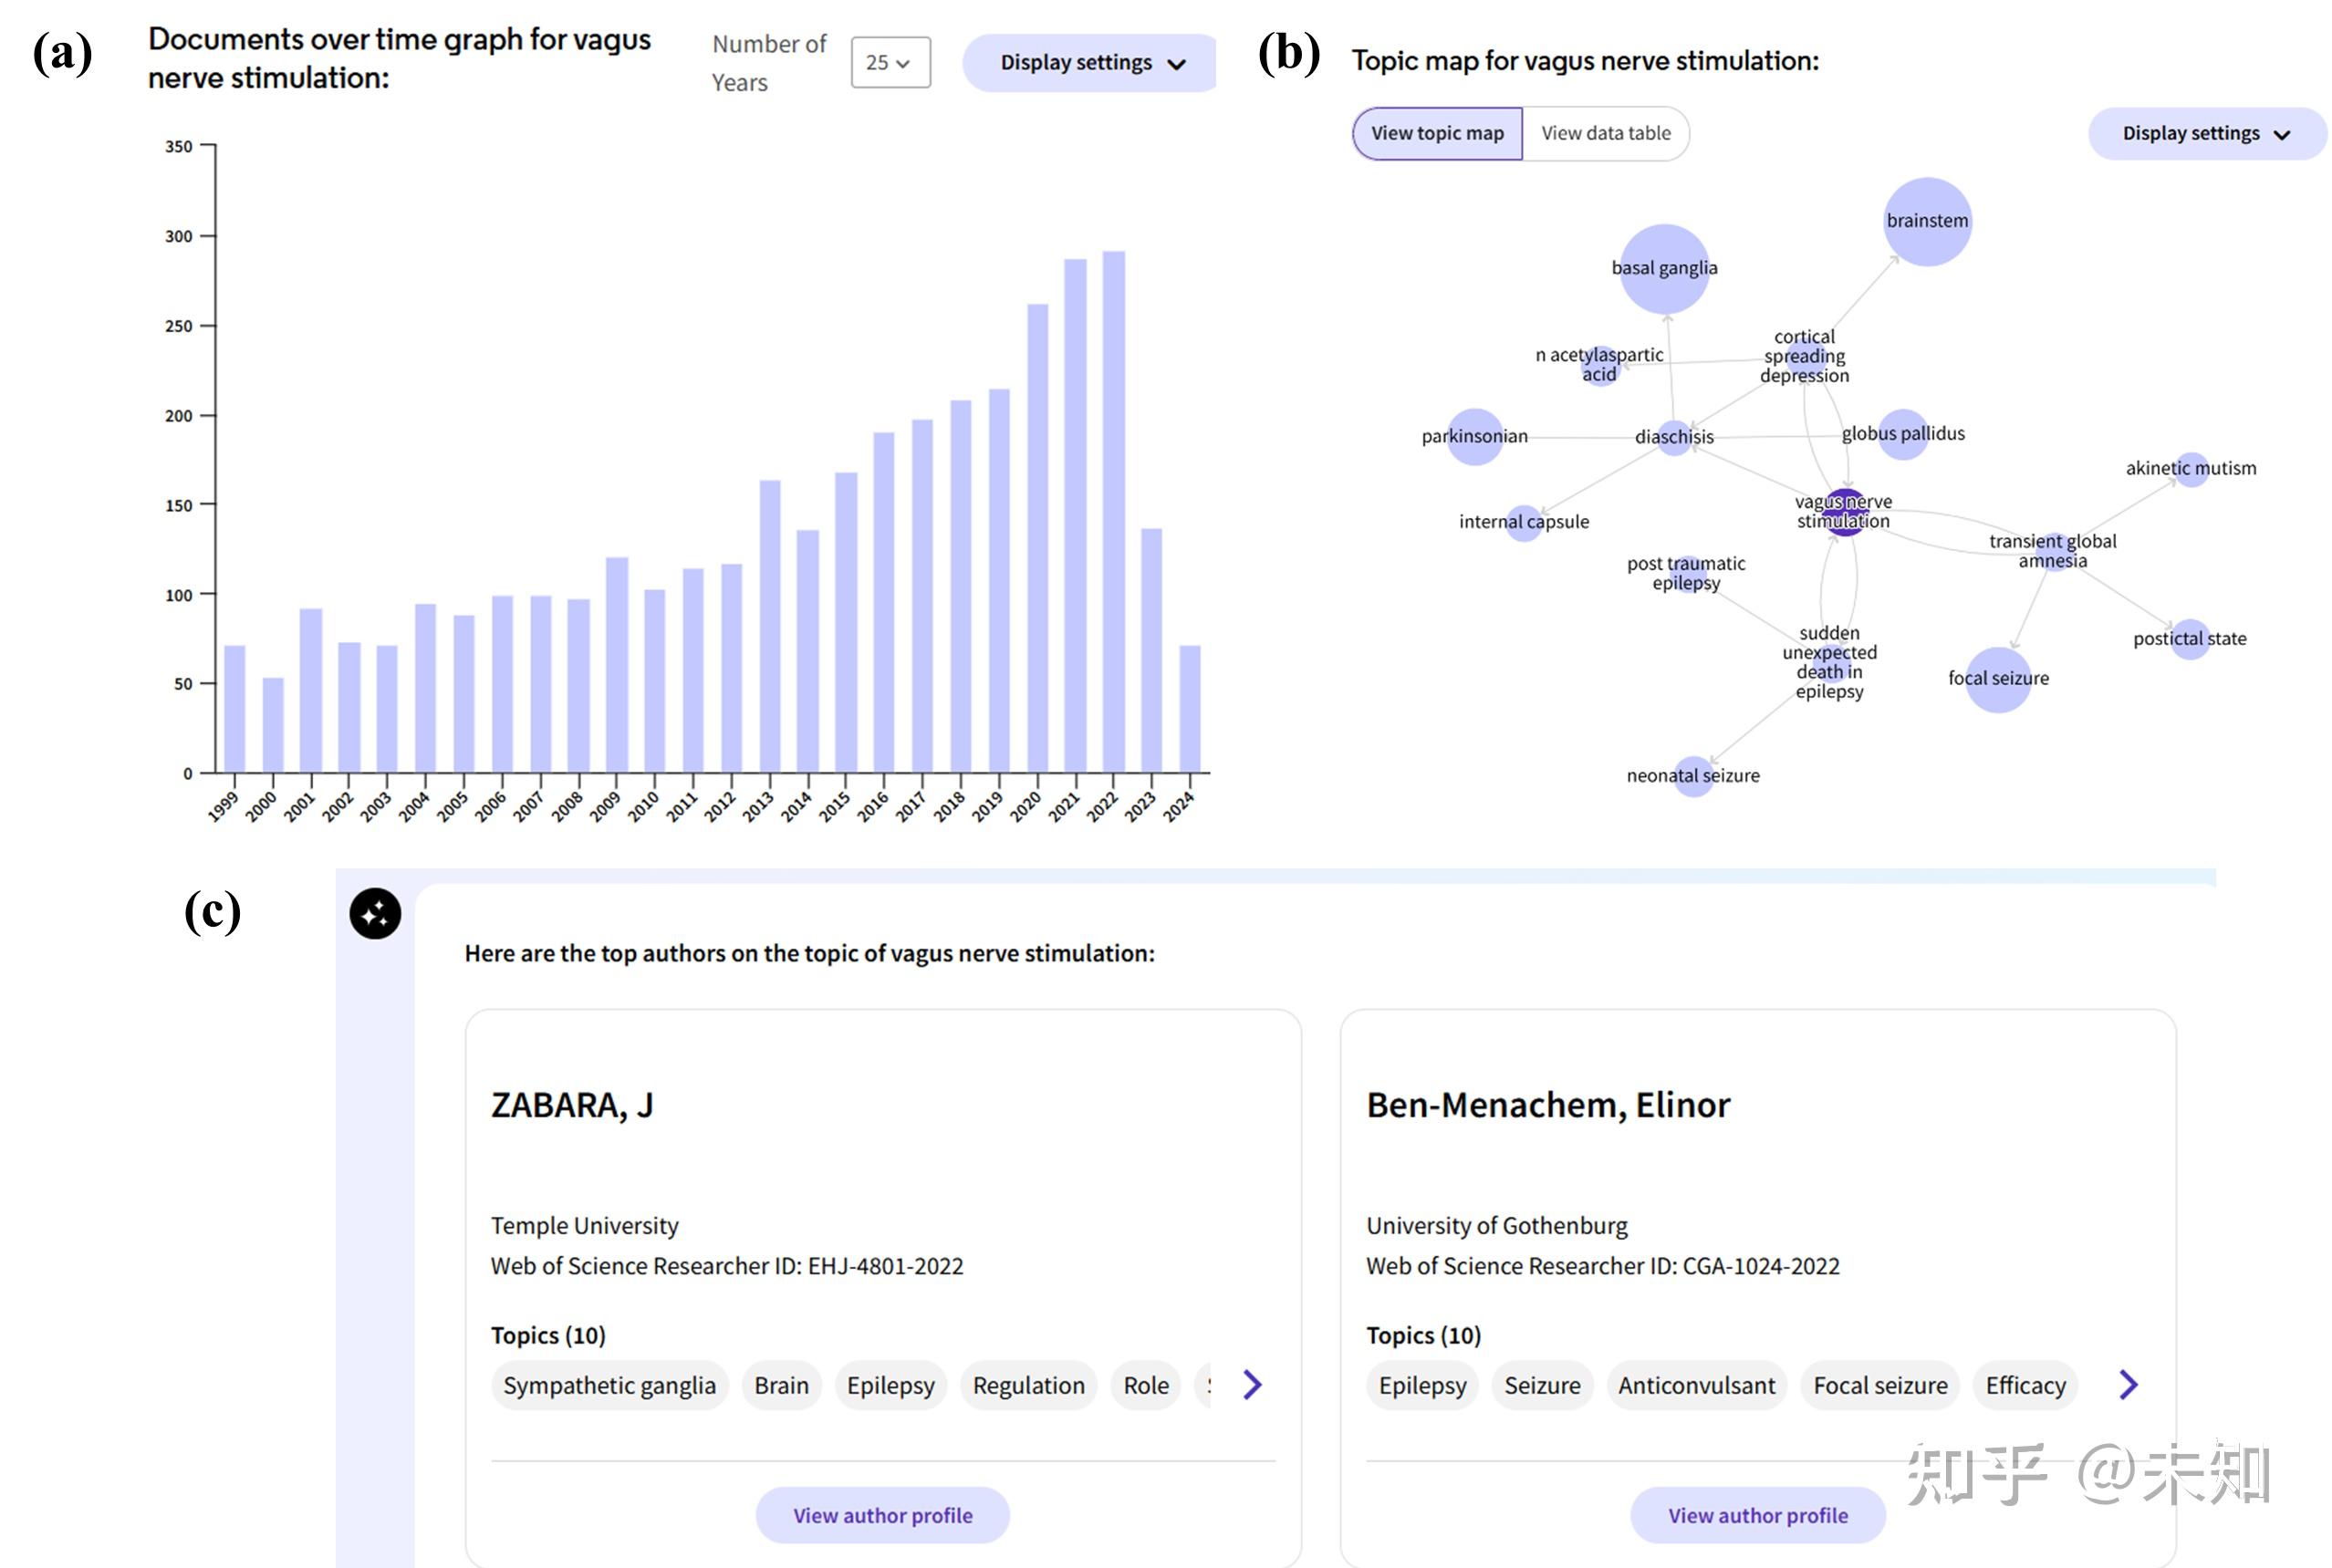View author profile for Ben-Menachem, Elinor
This screenshot has width=2332, height=1568.
(1757, 1515)
